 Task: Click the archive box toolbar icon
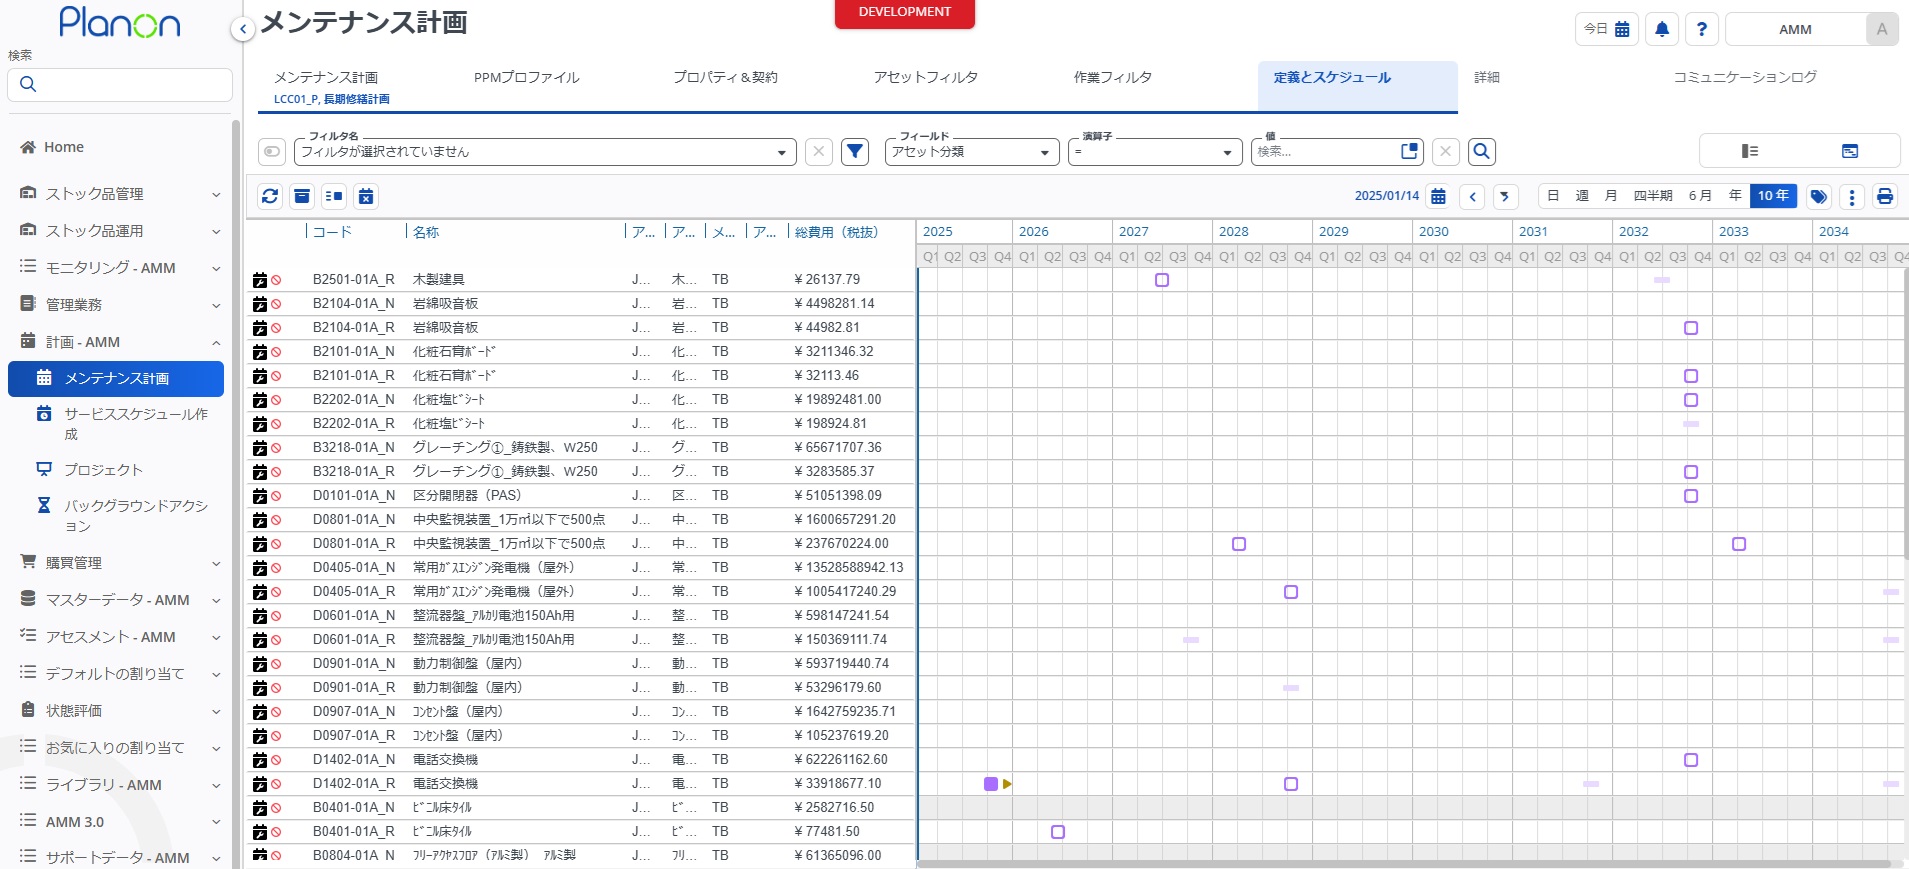click(x=302, y=196)
